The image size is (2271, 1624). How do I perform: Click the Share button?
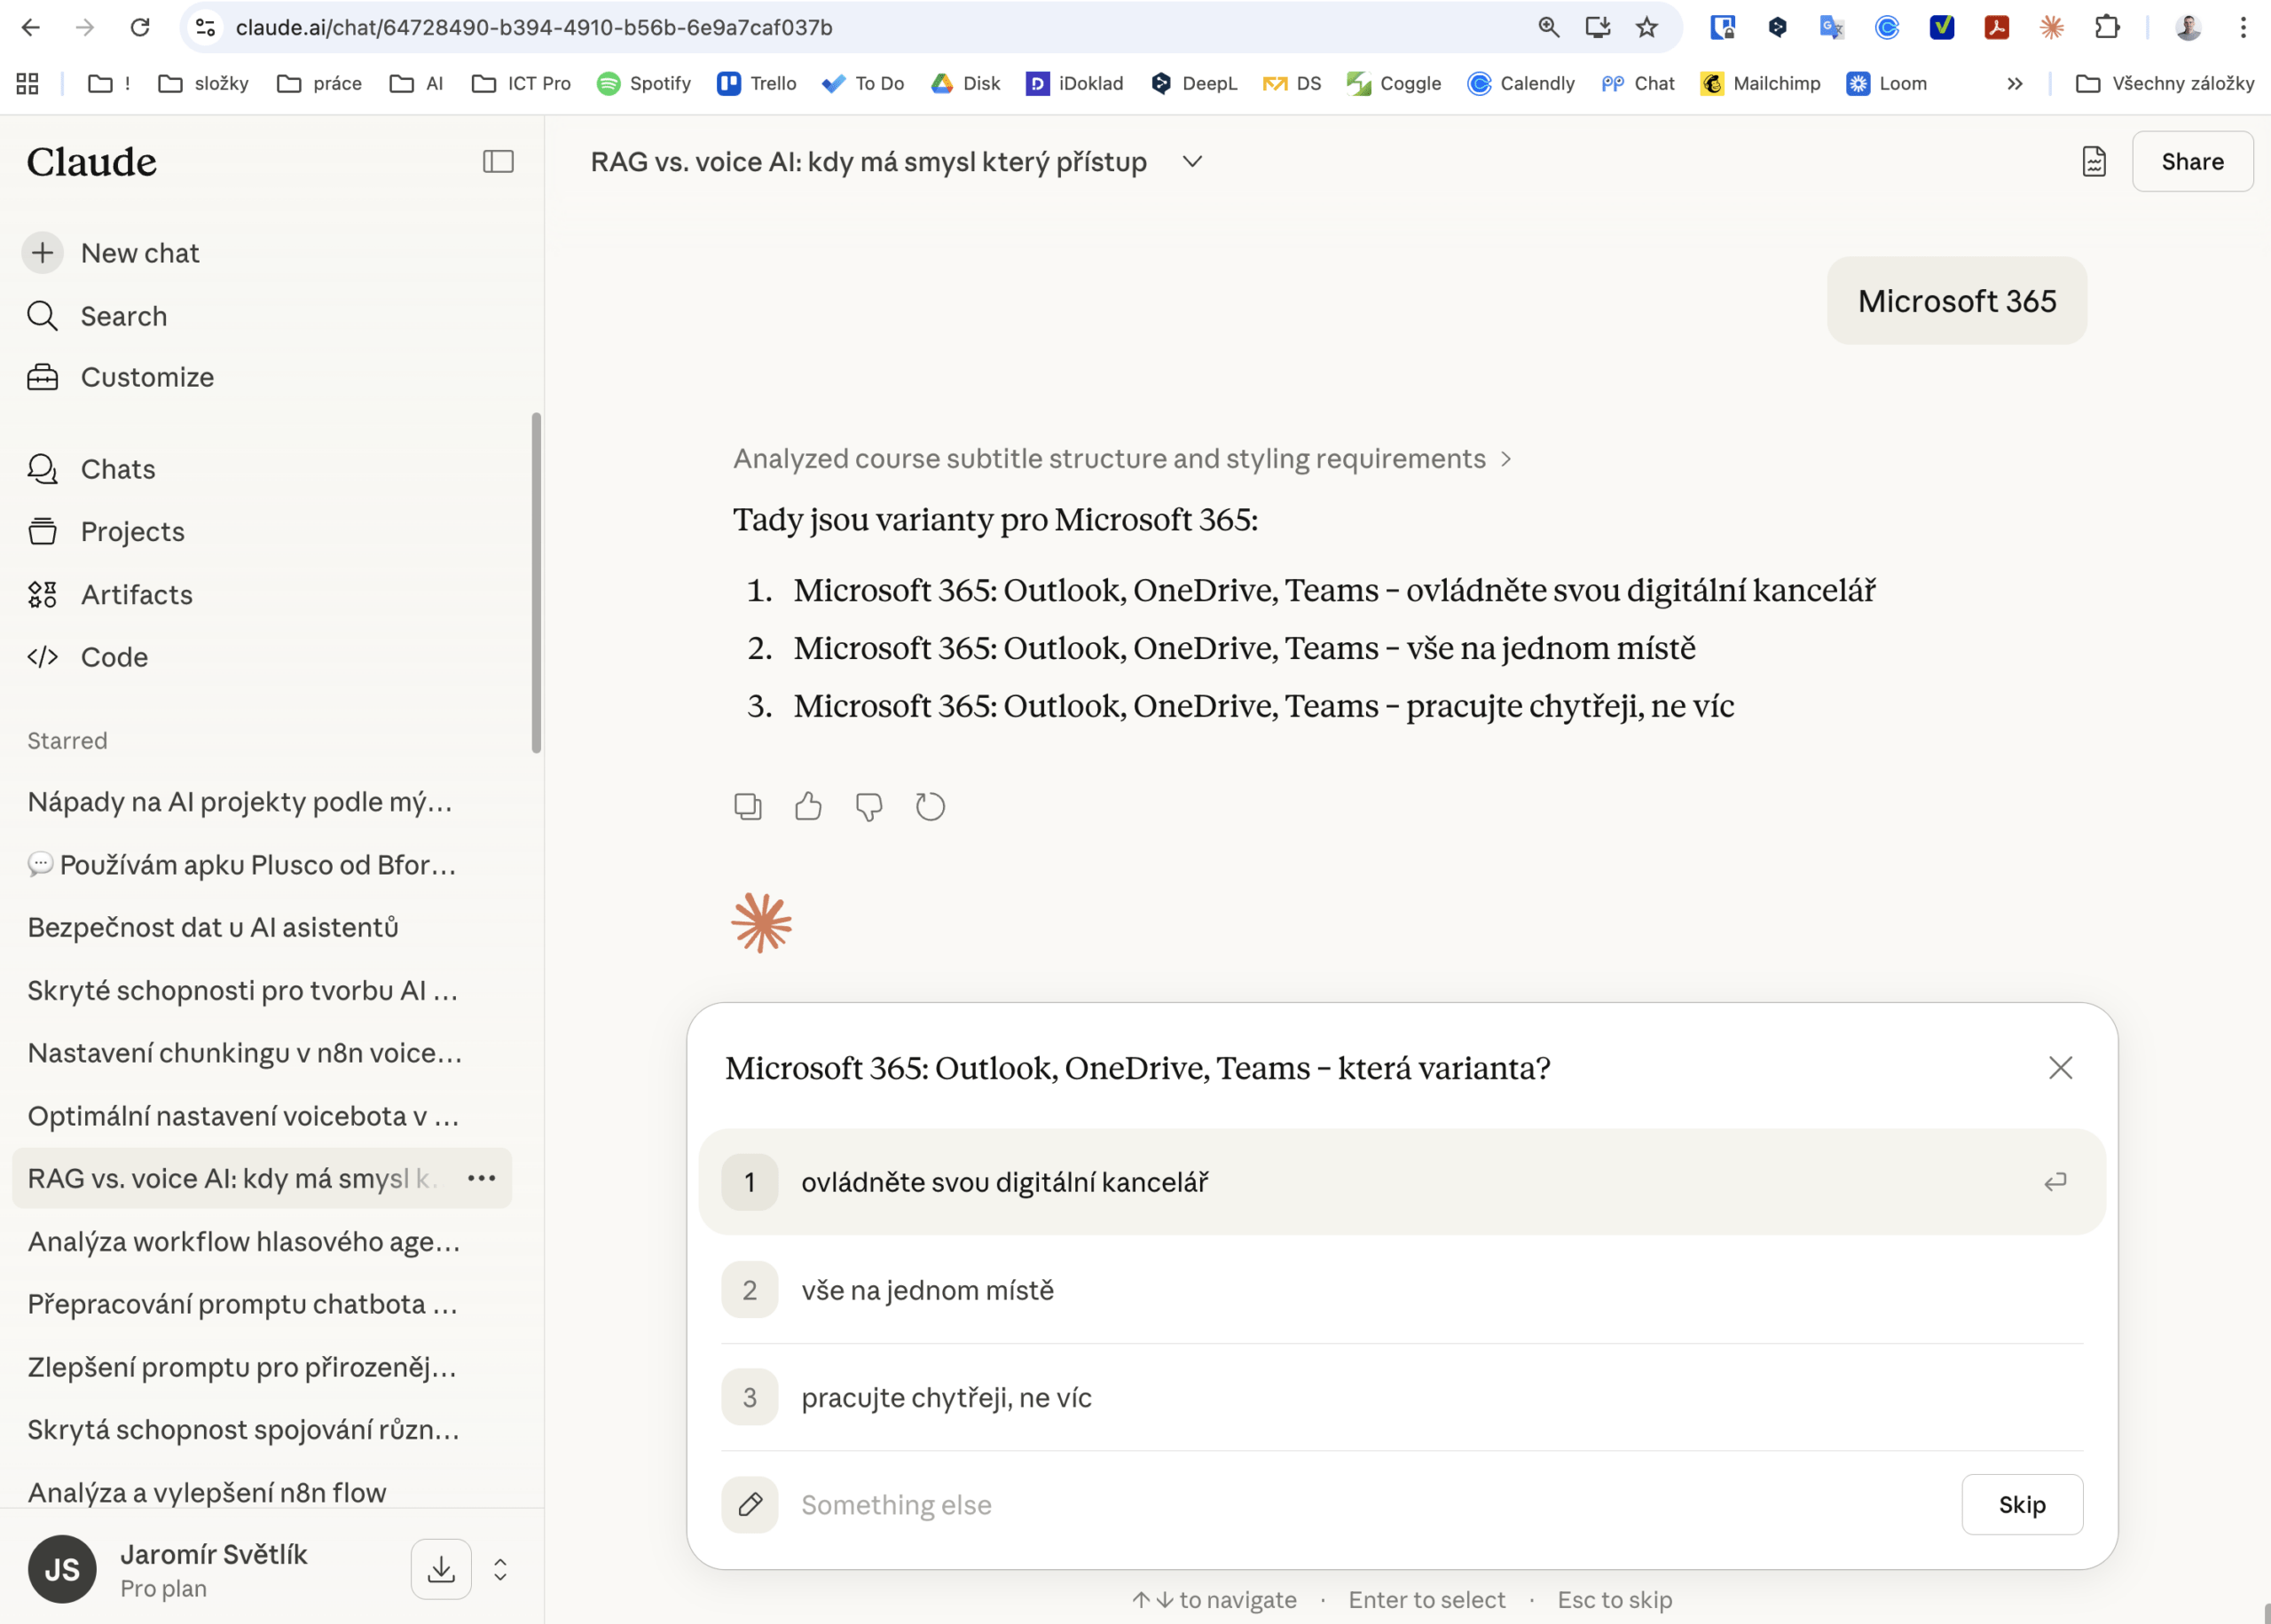pyautogui.click(x=2191, y=162)
